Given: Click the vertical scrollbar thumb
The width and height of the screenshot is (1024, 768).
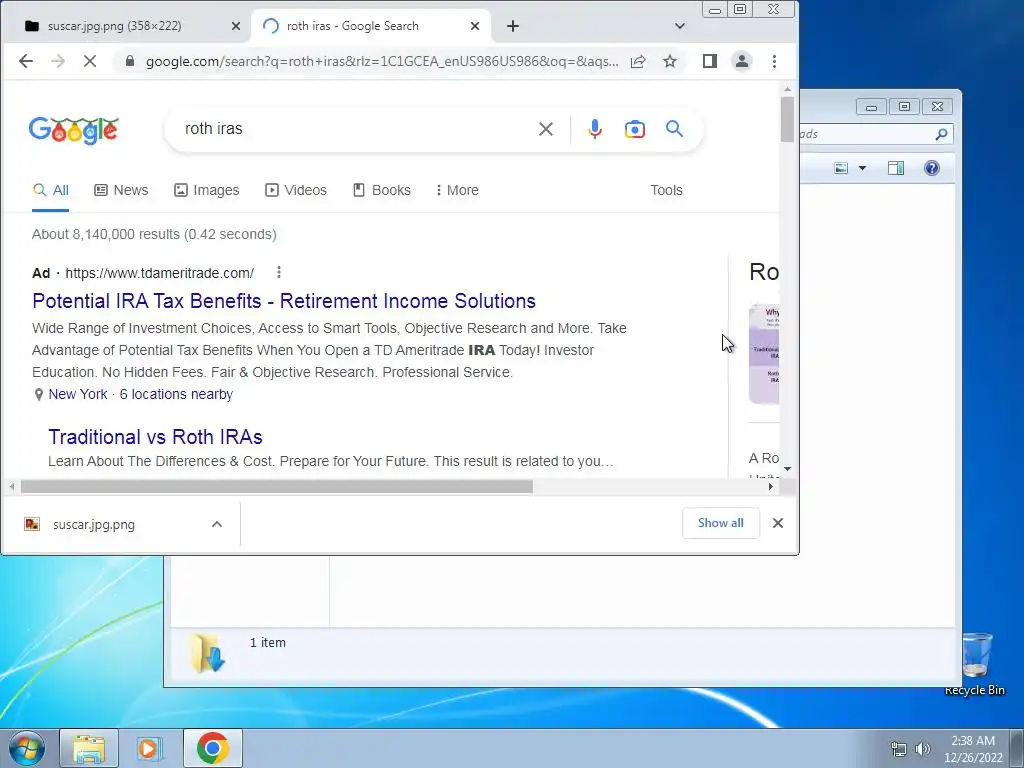Looking at the screenshot, I should pos(787,119).
